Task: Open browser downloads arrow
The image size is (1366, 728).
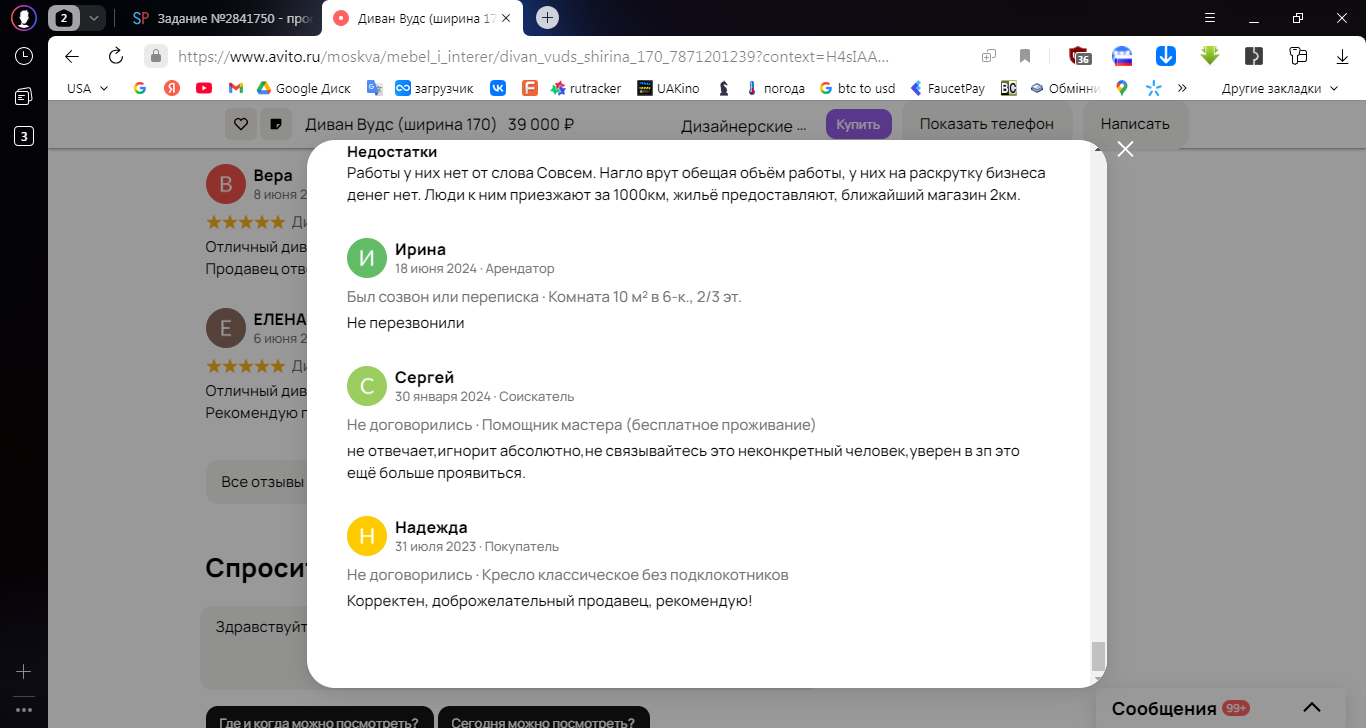Action: 1342,56
